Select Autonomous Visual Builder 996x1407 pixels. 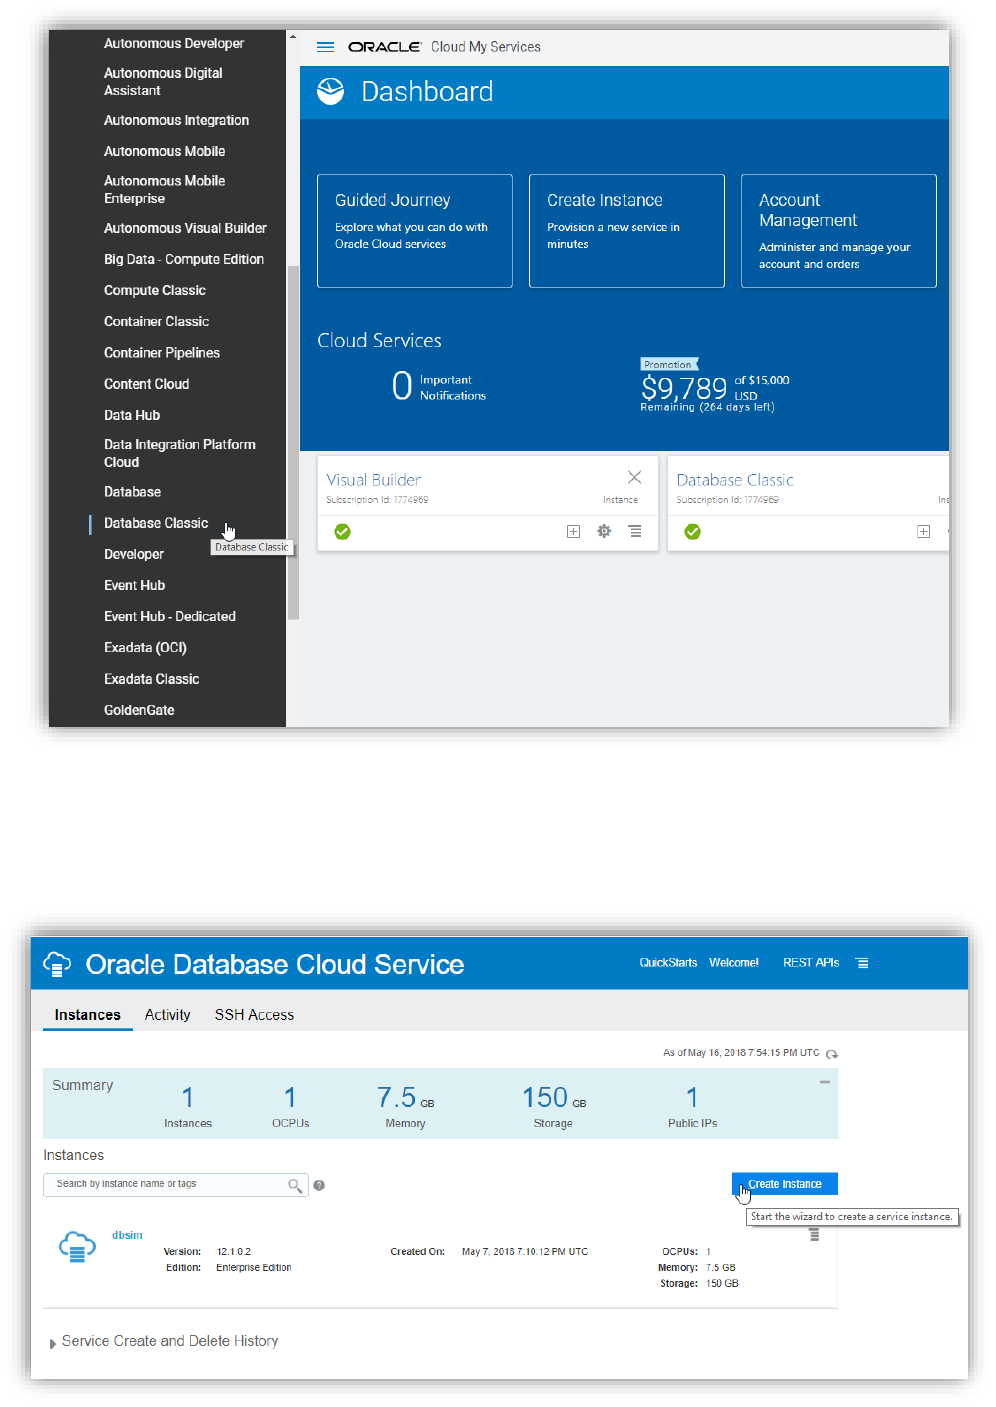point(185,228)
